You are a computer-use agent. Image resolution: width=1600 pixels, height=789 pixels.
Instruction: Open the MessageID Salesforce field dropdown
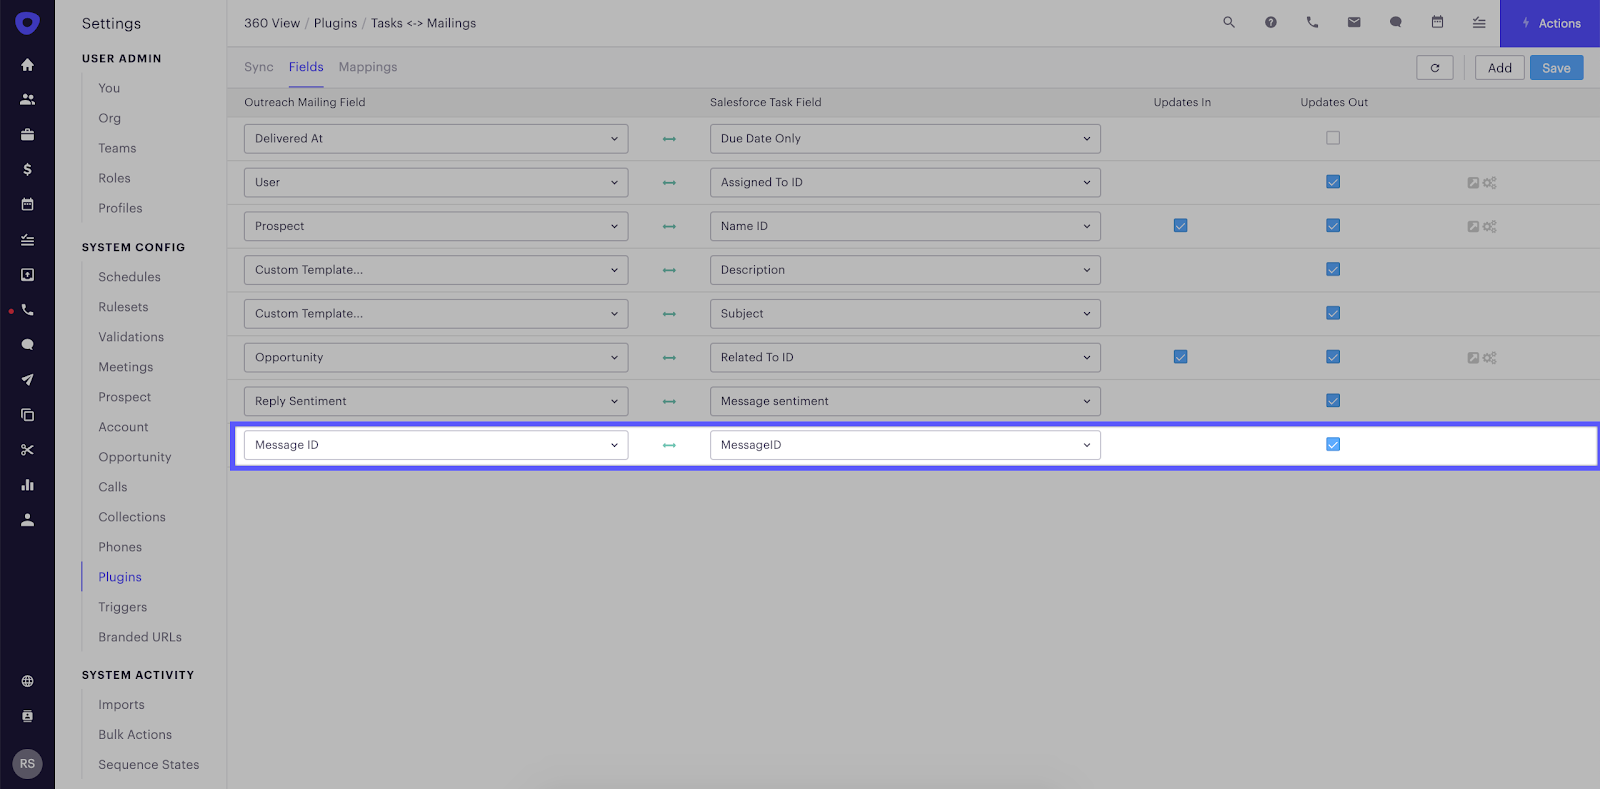[x=905, y=445]
